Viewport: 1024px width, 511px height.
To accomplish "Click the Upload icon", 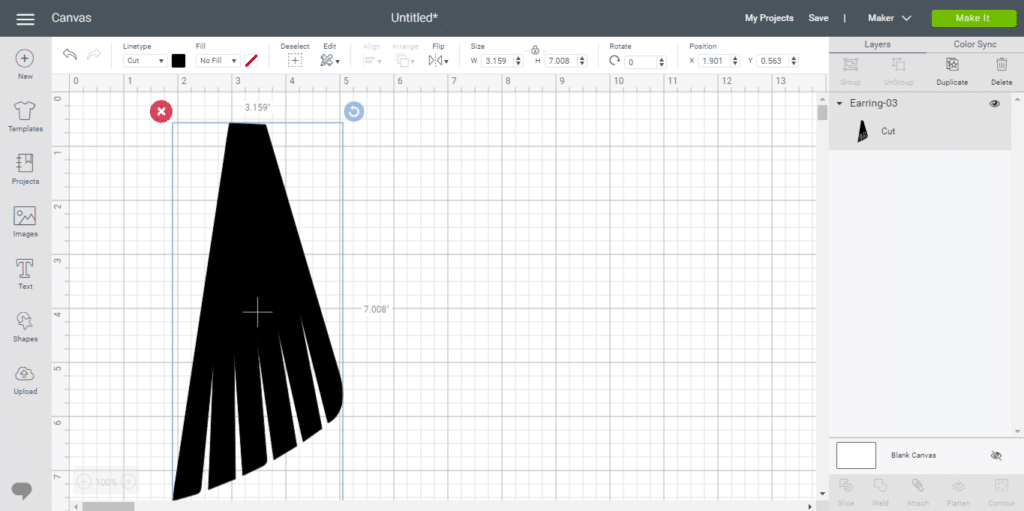I will 25,375.
